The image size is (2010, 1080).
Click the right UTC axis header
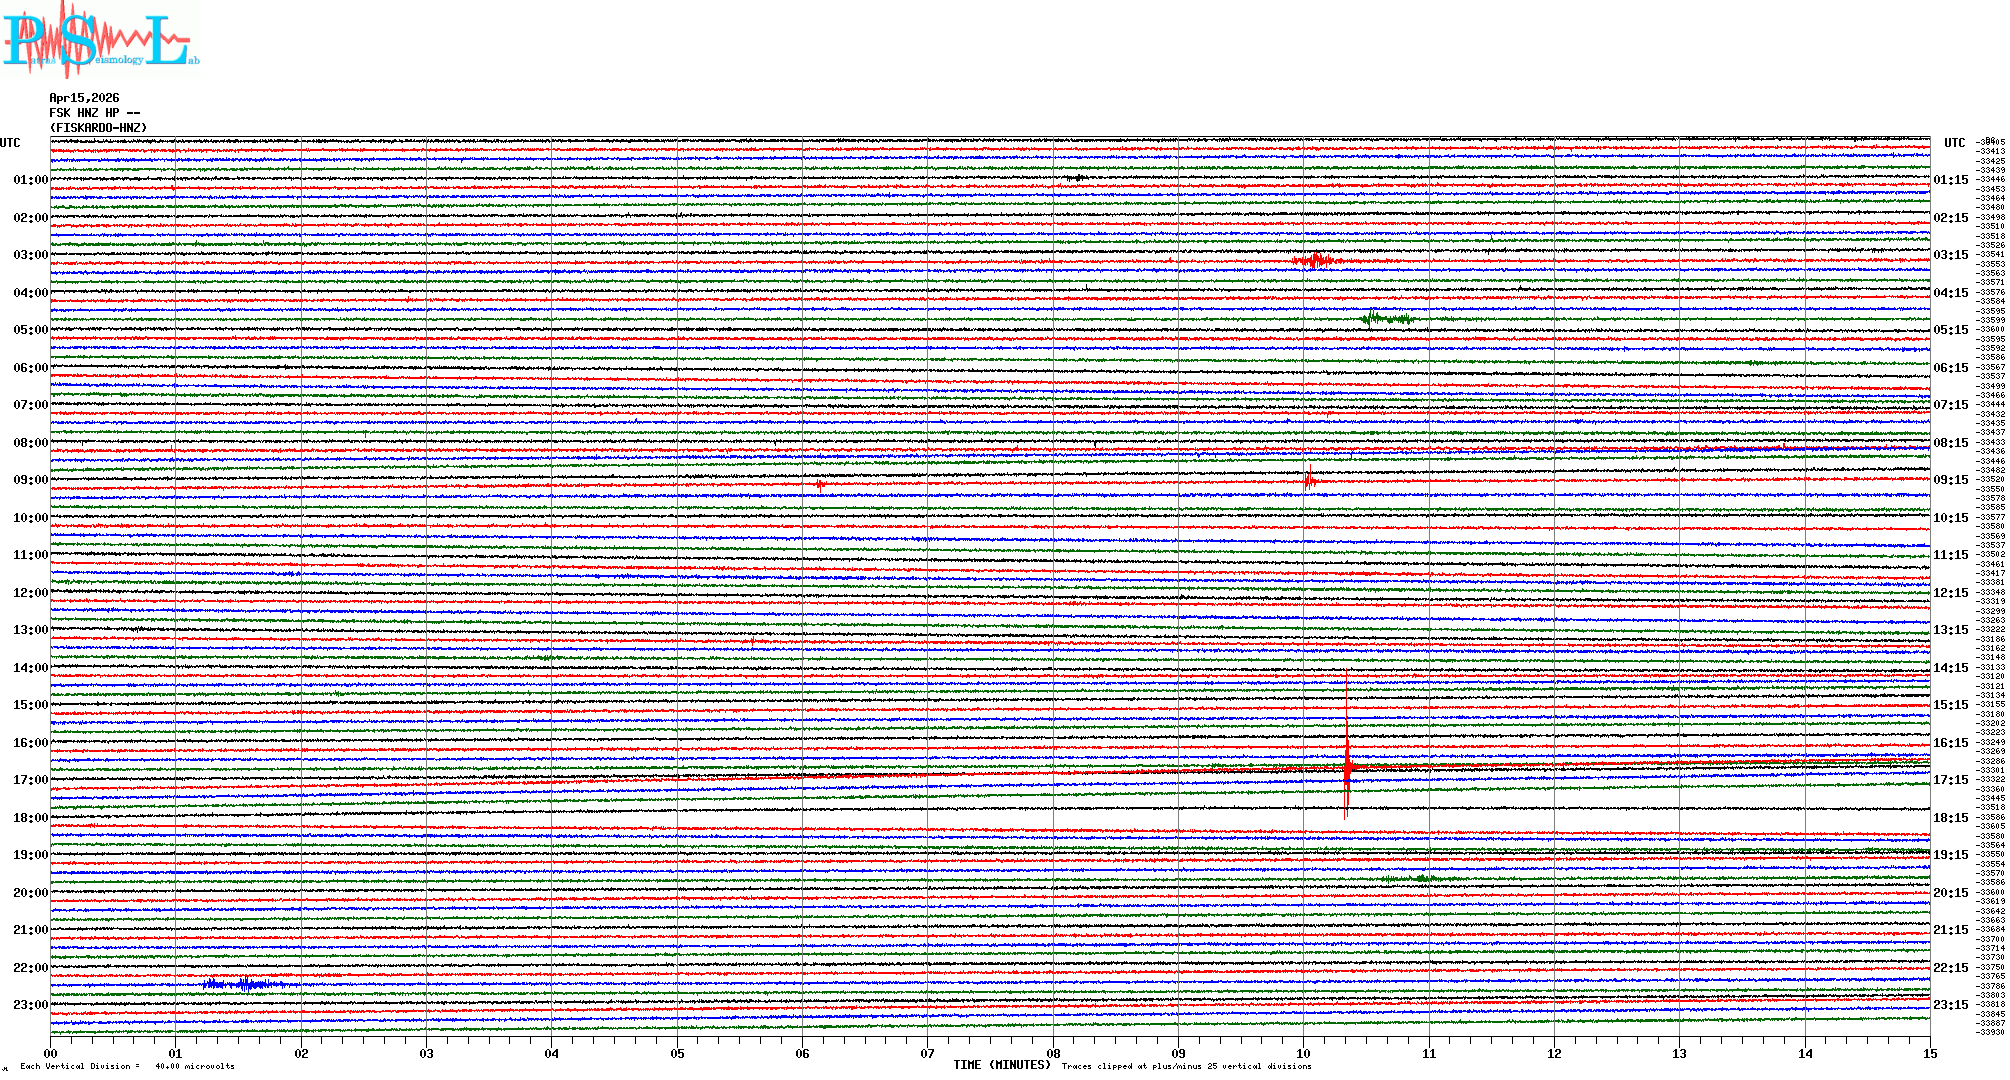[x=1954, y=143]
